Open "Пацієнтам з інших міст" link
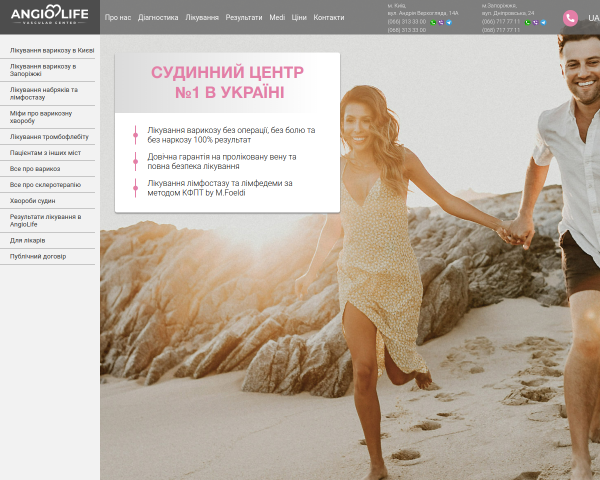 point(45,153)
